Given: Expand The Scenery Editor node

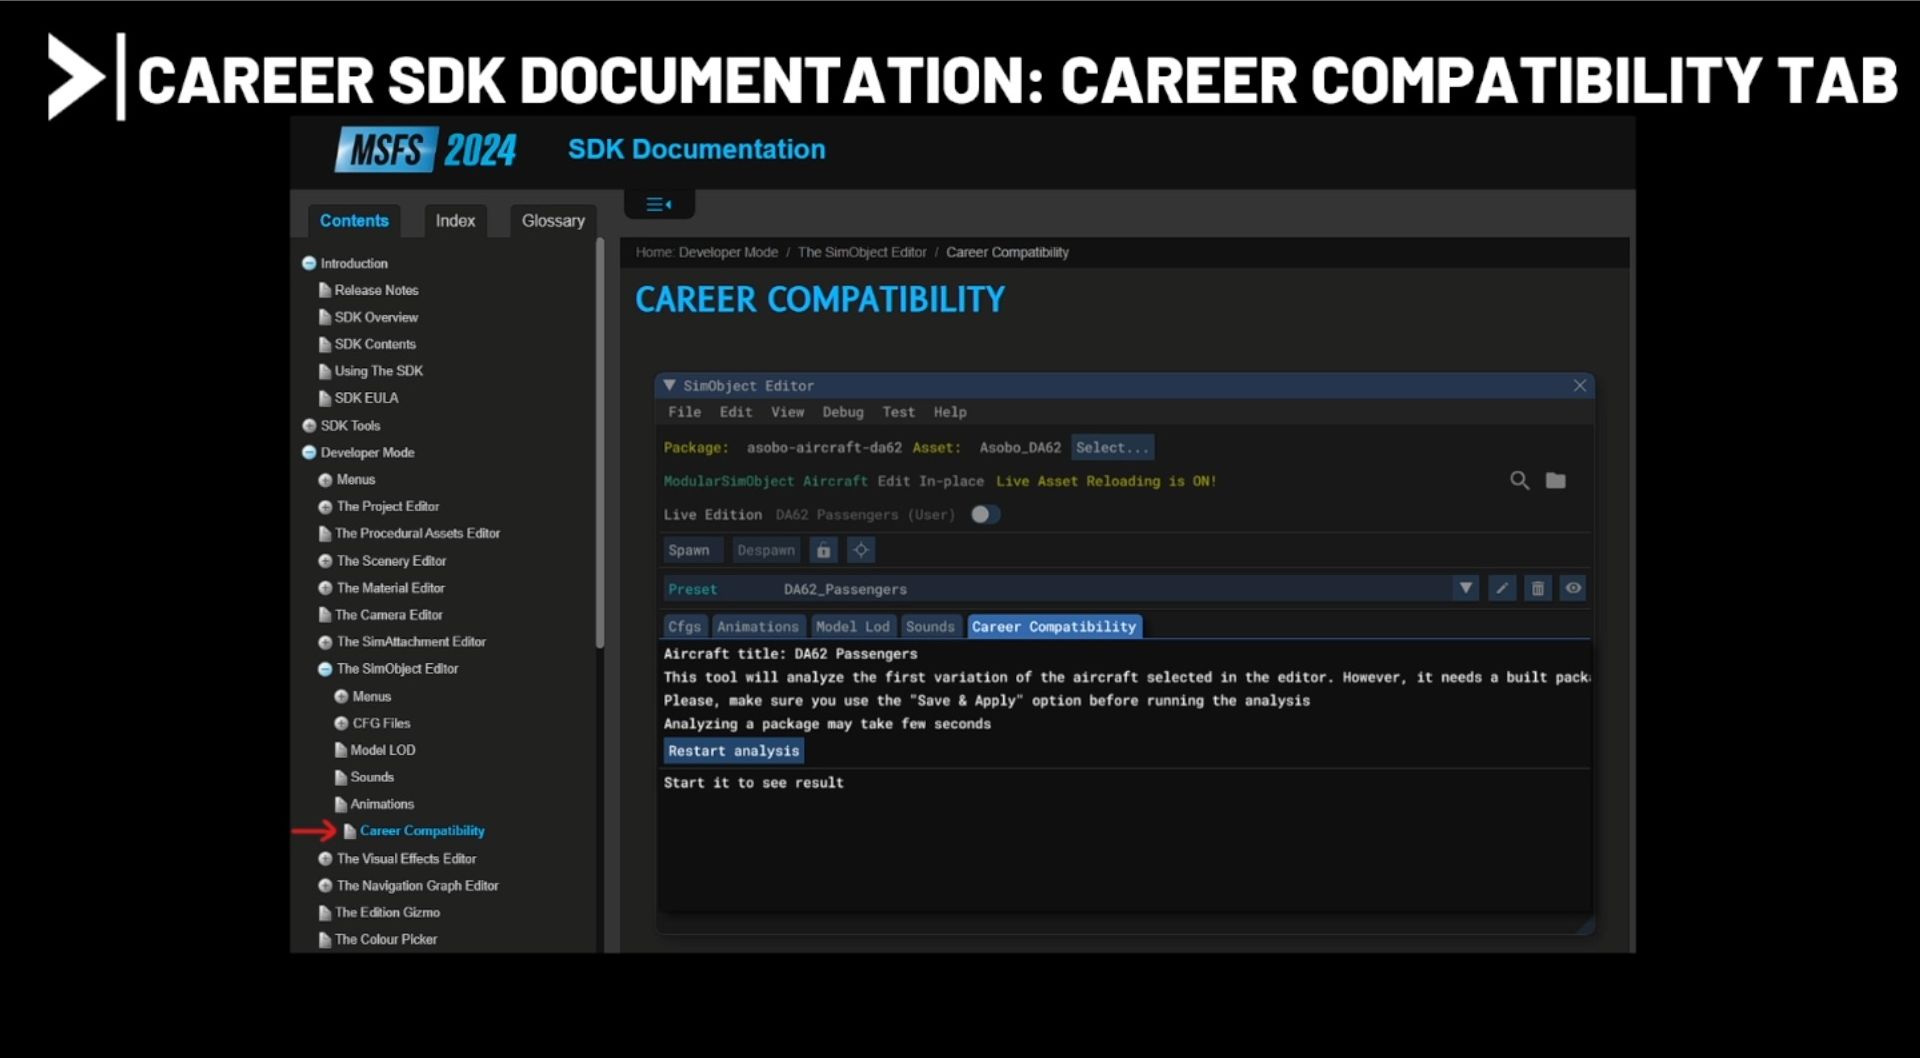Looking at the screenshot, I should 325,561.
